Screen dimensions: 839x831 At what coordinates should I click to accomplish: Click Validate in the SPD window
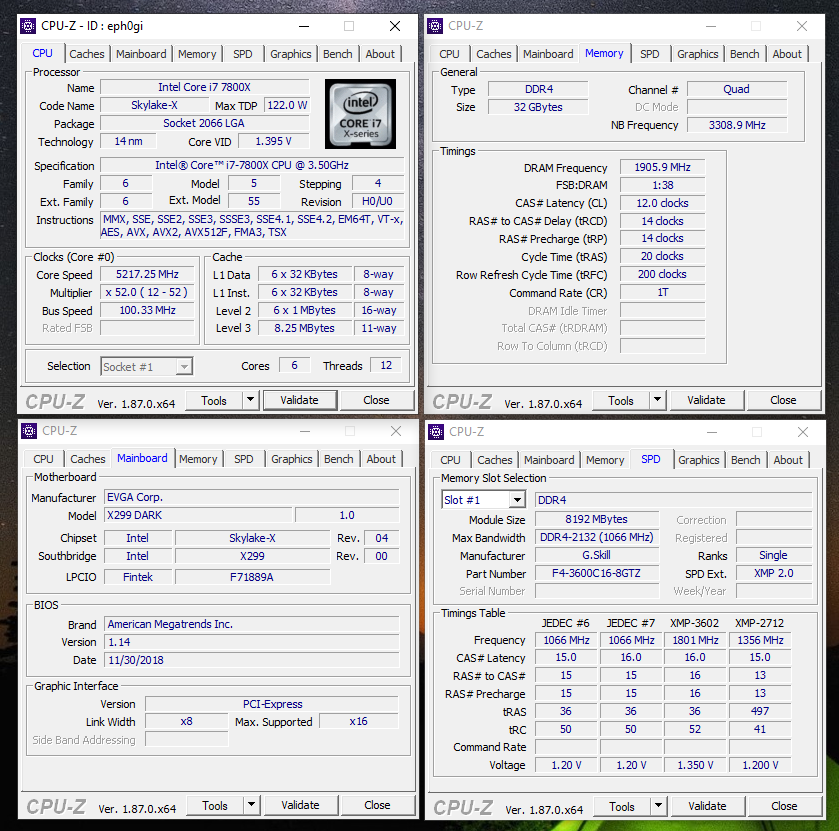(x=707, y=806)
